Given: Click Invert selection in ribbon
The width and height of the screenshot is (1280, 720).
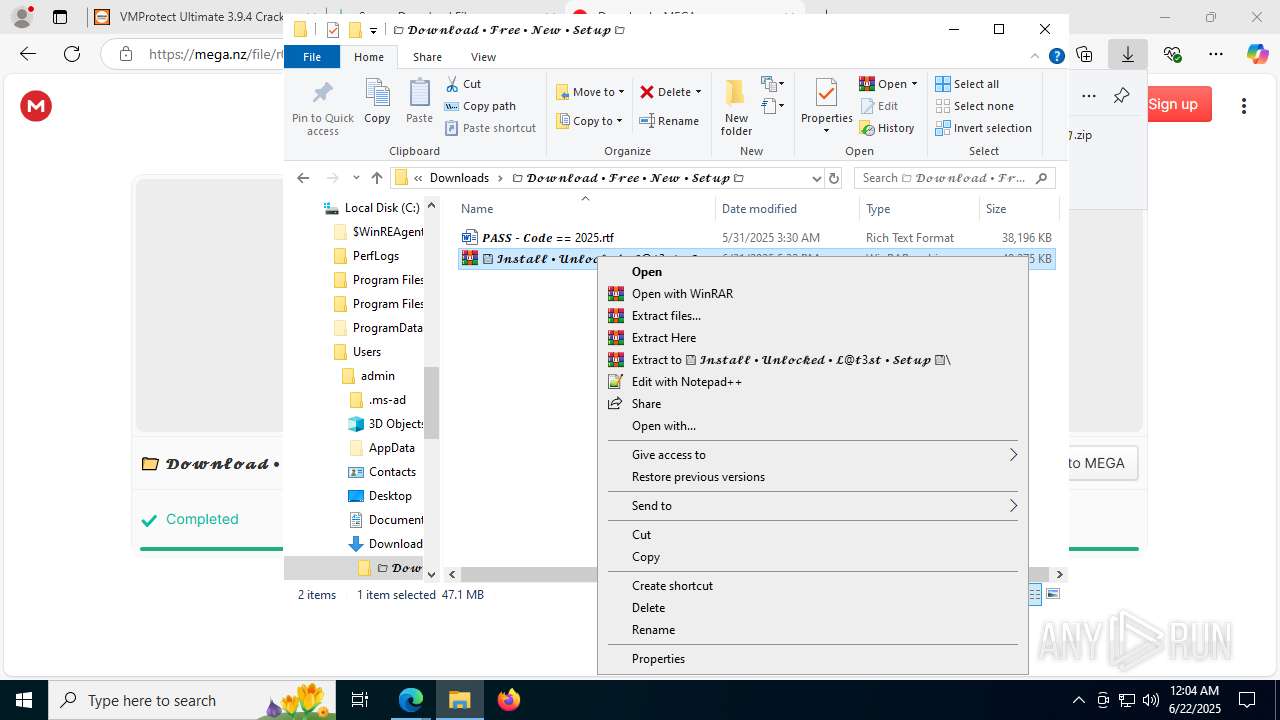Looking at the screenshot, I should click(983, 128).
